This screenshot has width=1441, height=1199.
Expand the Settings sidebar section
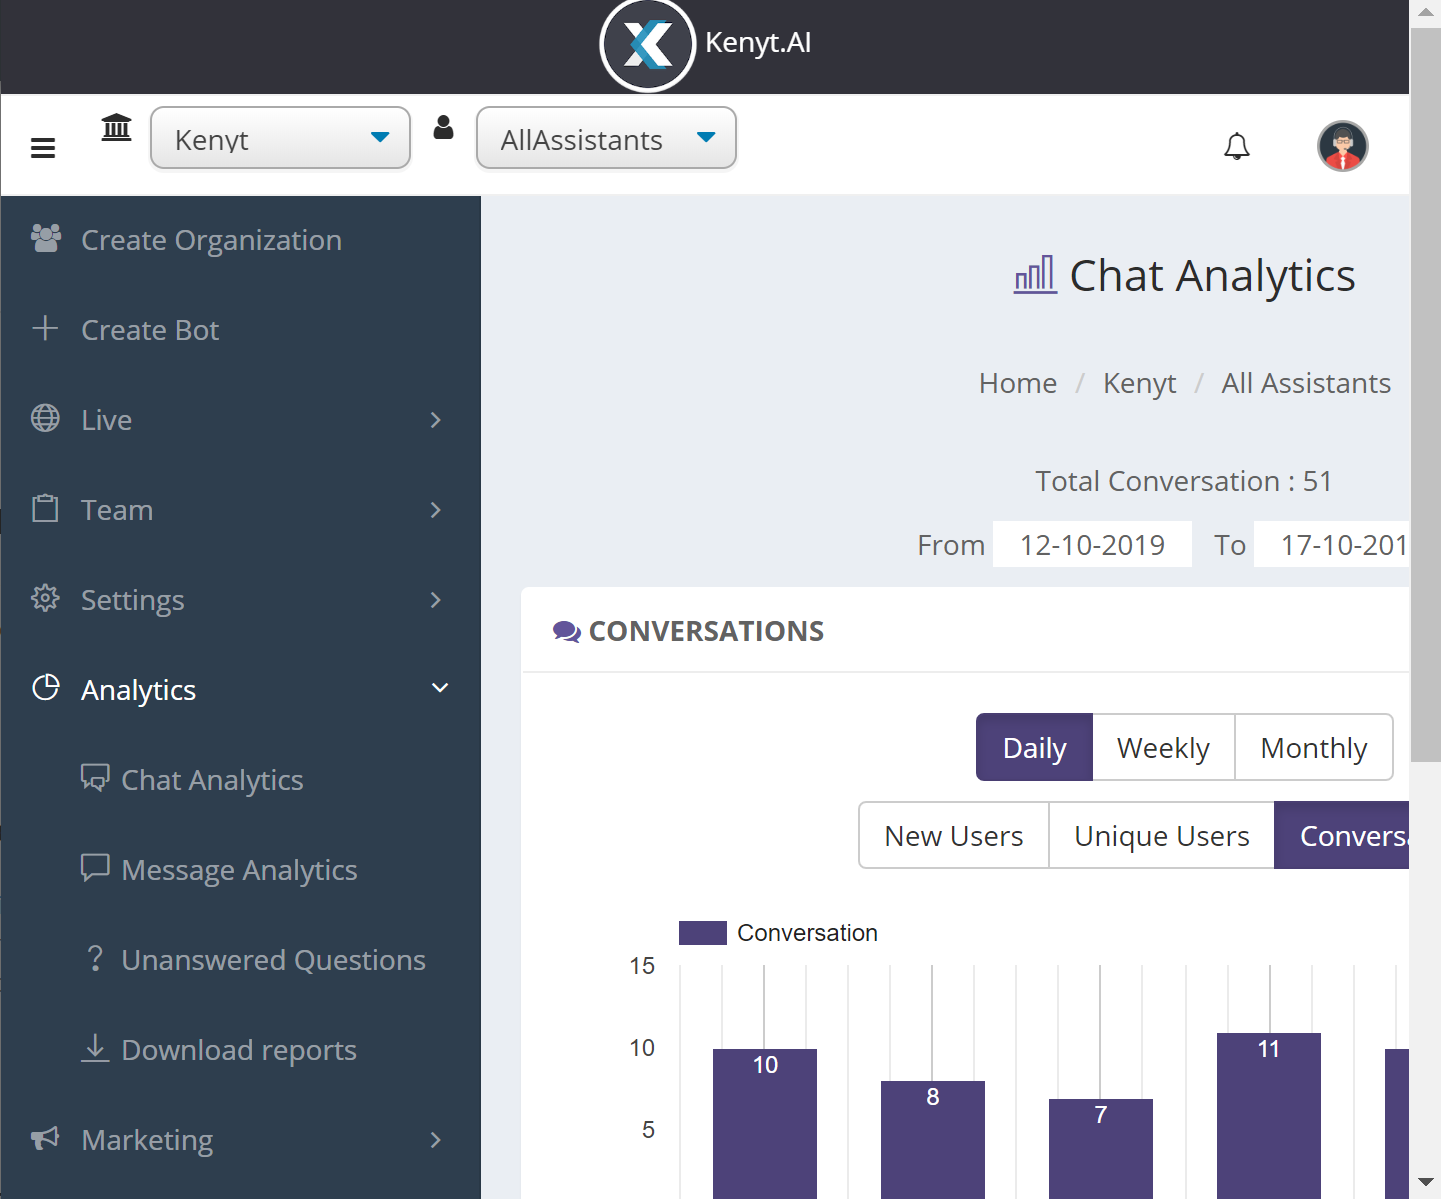[x=133, y=599]
